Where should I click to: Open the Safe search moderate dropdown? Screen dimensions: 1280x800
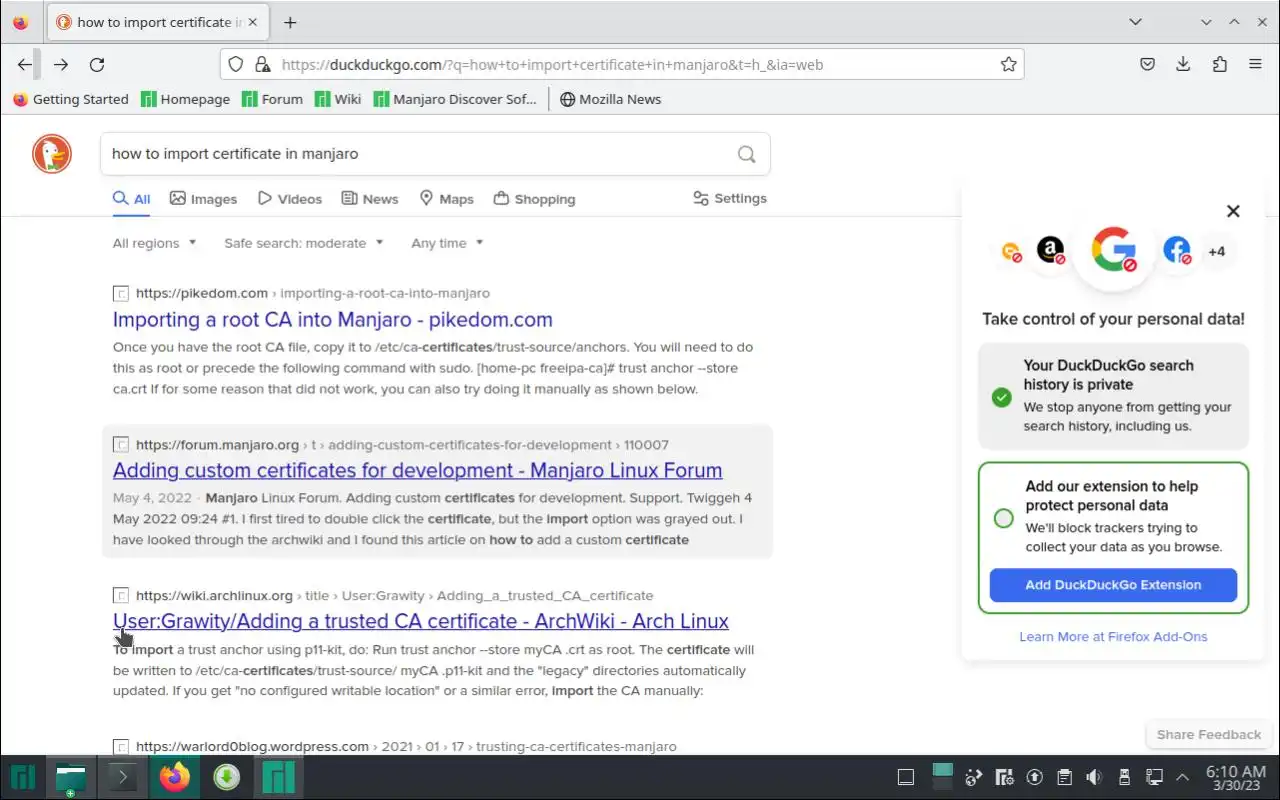click(303, 243)
